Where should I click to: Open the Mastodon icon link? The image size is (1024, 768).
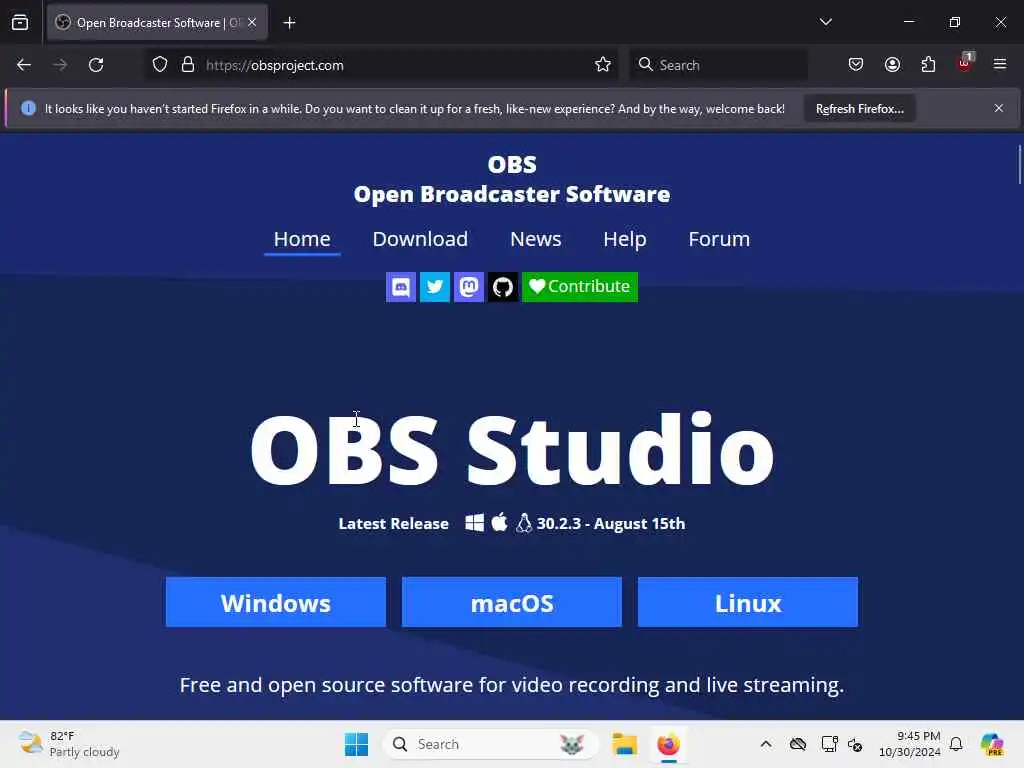click(468, 287)
